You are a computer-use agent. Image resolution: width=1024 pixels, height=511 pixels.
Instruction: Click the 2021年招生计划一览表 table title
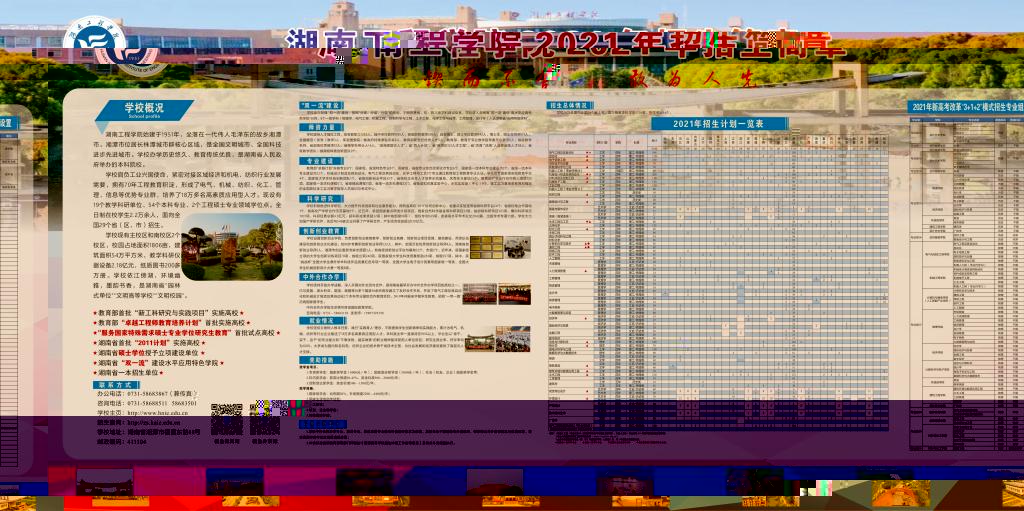[720, 124]
